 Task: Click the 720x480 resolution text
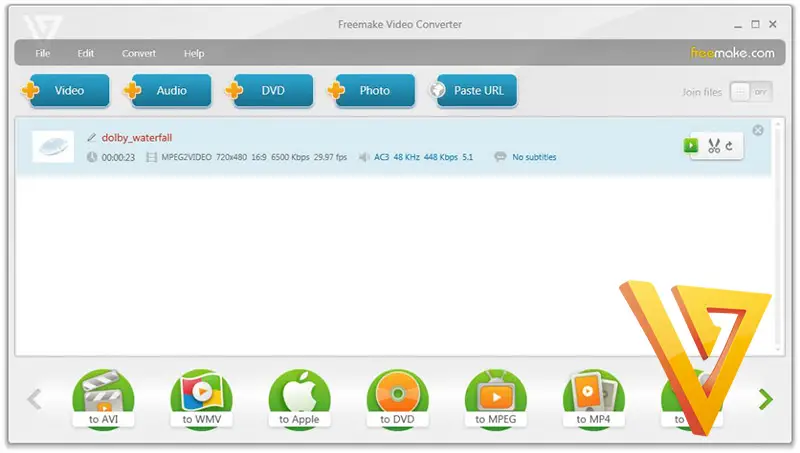[x=231, y=157]
